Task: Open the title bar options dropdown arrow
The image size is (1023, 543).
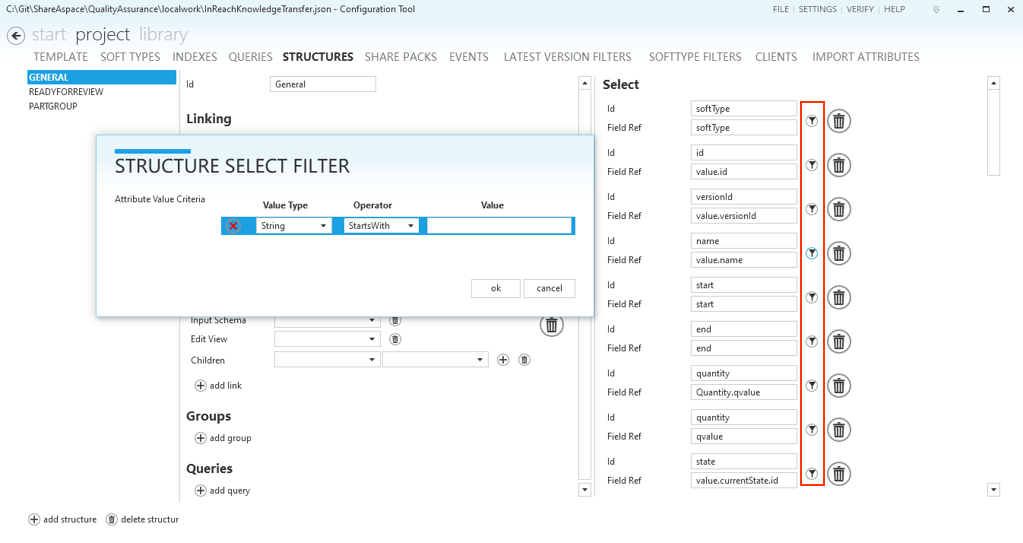Action: (936, 10)
